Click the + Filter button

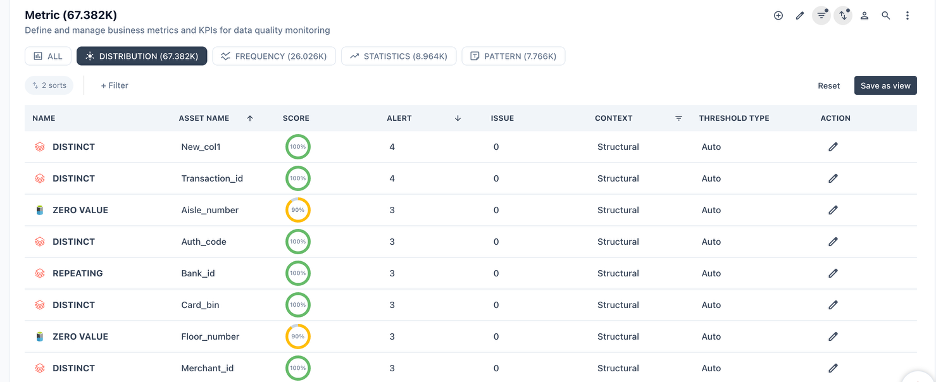point(114,85)
